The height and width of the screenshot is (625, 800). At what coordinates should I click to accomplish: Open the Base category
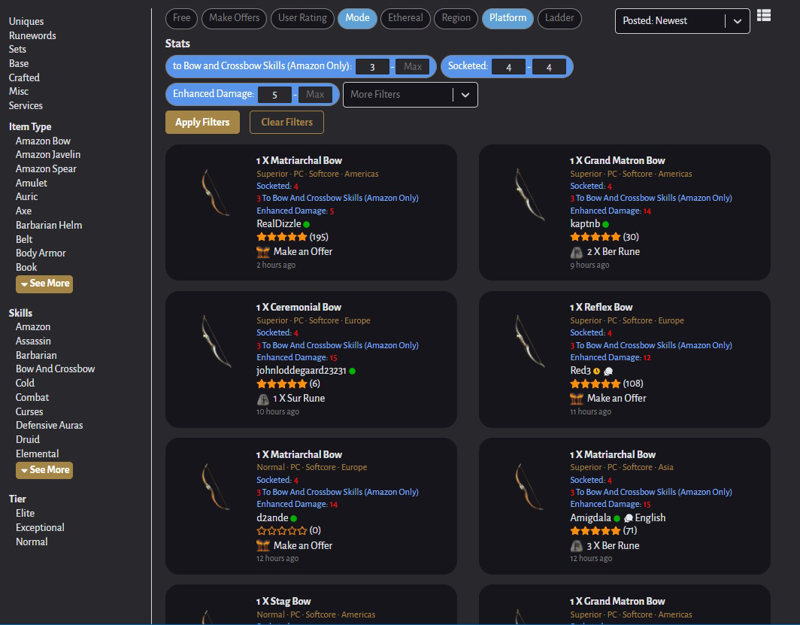(x=18, y=64)
